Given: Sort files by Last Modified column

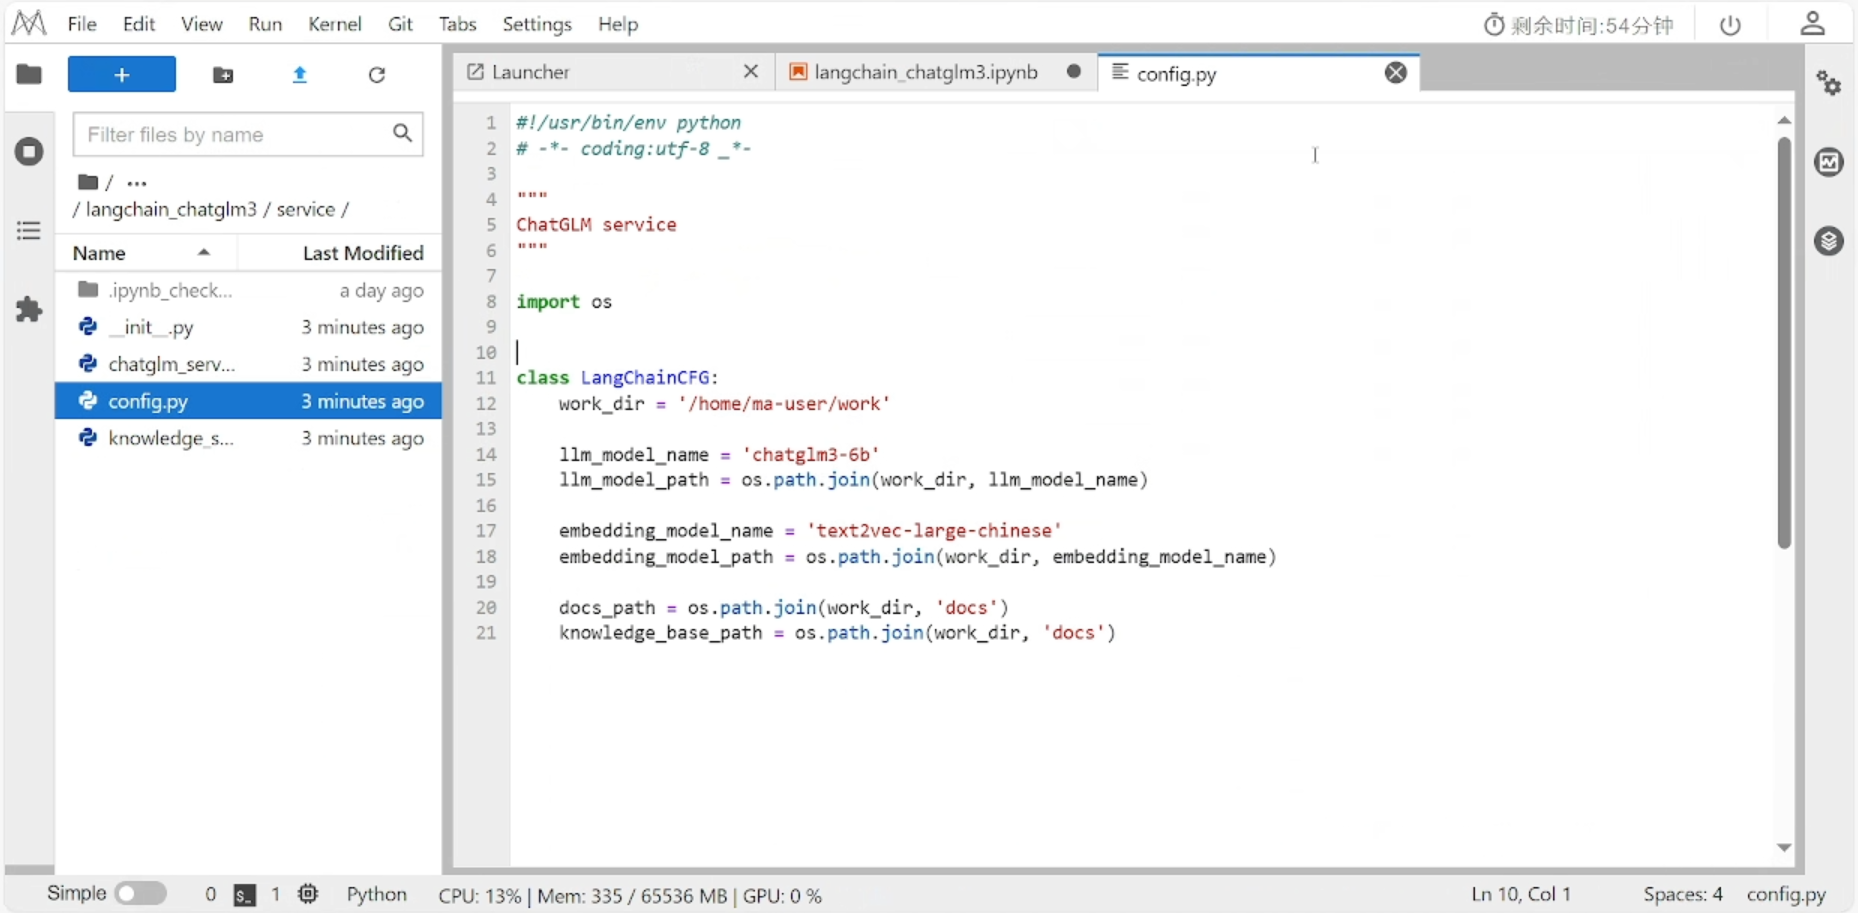Looking at the screenshot, I should (x=340, y=253).
